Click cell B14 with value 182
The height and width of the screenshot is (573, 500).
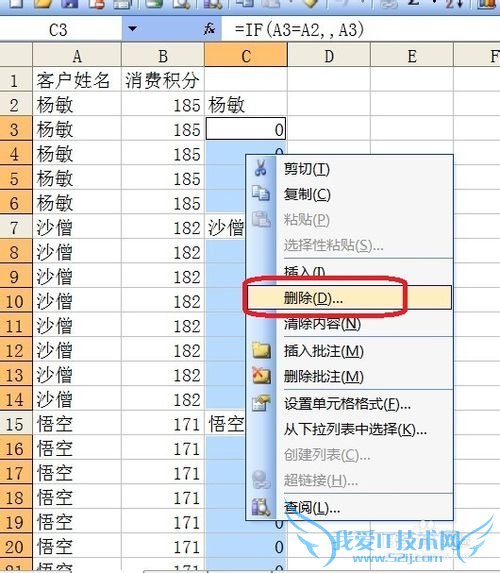tap(163, 399)
